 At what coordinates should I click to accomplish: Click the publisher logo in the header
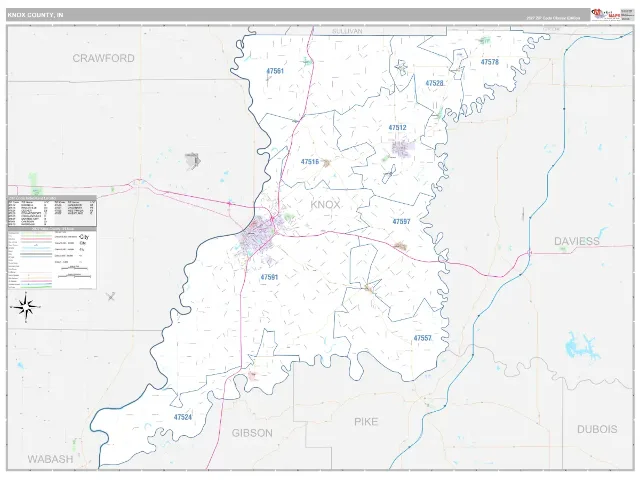pyautogui.click(x=606, y=14)
